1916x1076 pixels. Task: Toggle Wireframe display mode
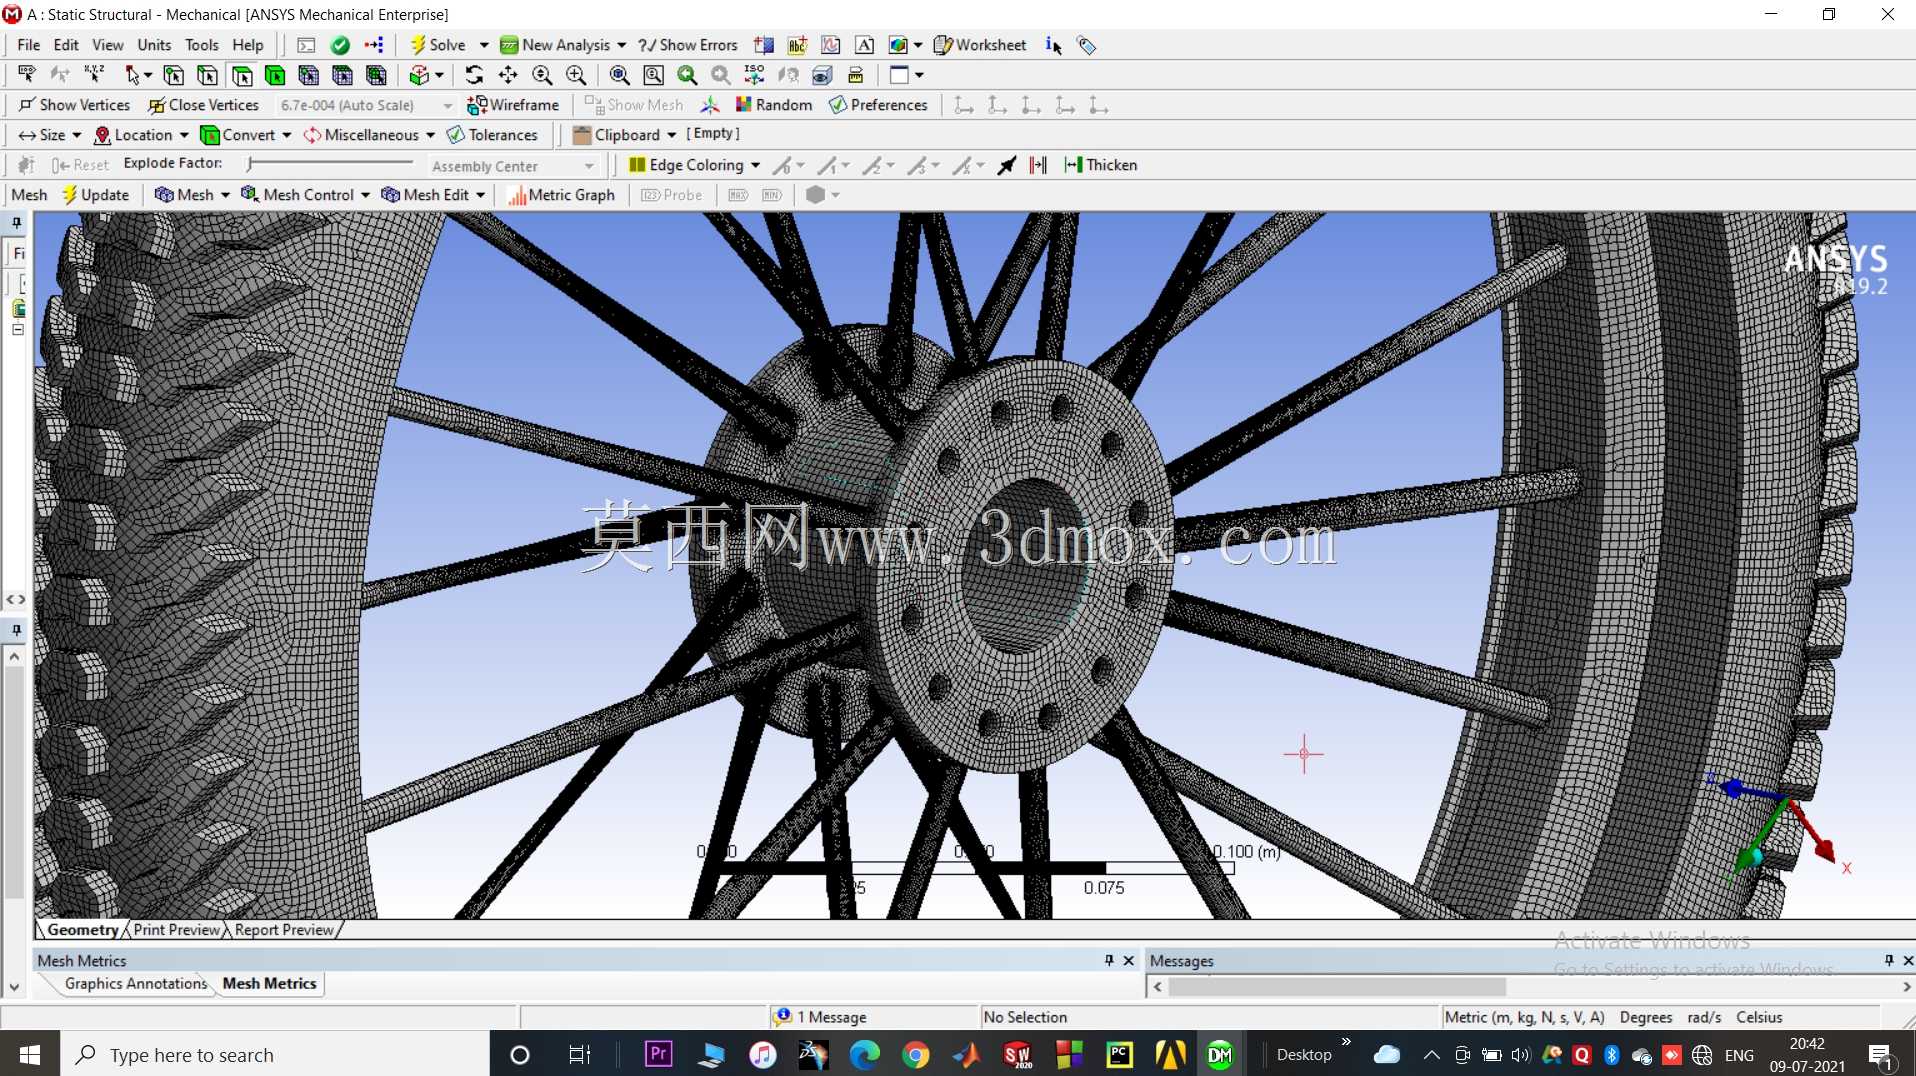point(513,105)
